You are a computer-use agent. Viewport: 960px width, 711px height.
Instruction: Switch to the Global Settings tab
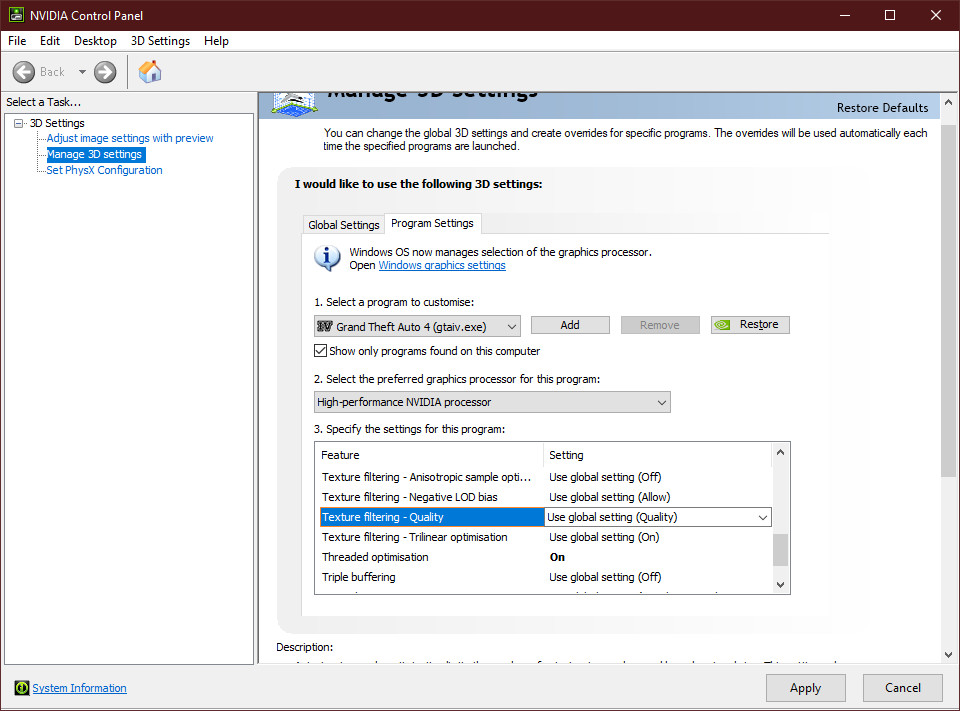(x=343, y=225)
